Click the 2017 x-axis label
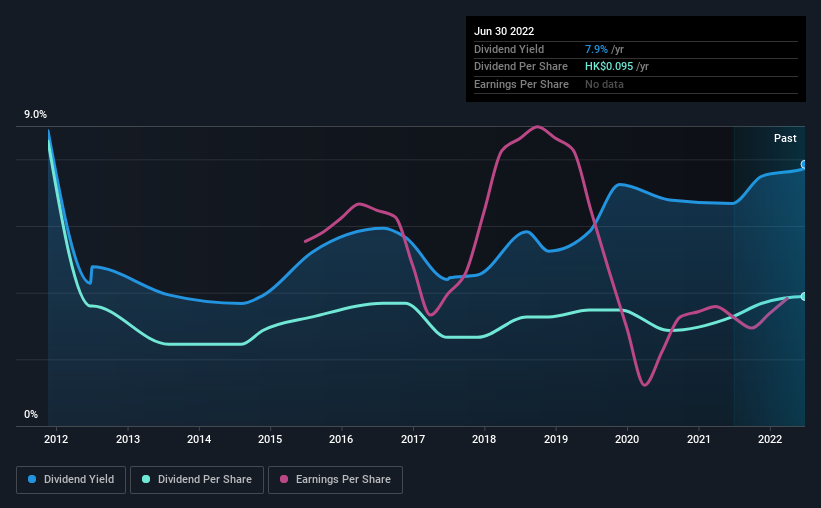Screen dimensions: 821x508 (x=413, y=439)
